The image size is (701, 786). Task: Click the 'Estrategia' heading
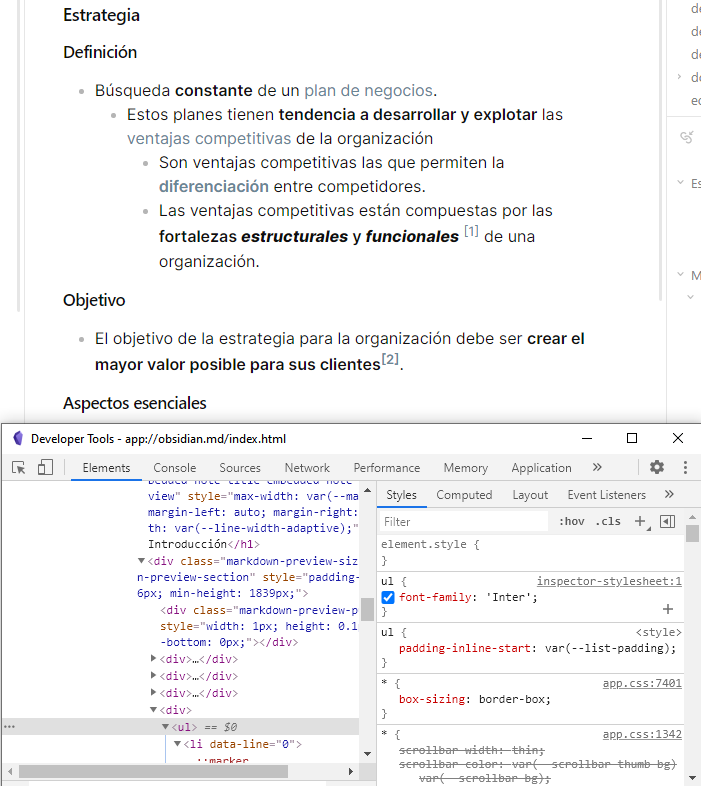click(x=101, y=15)
